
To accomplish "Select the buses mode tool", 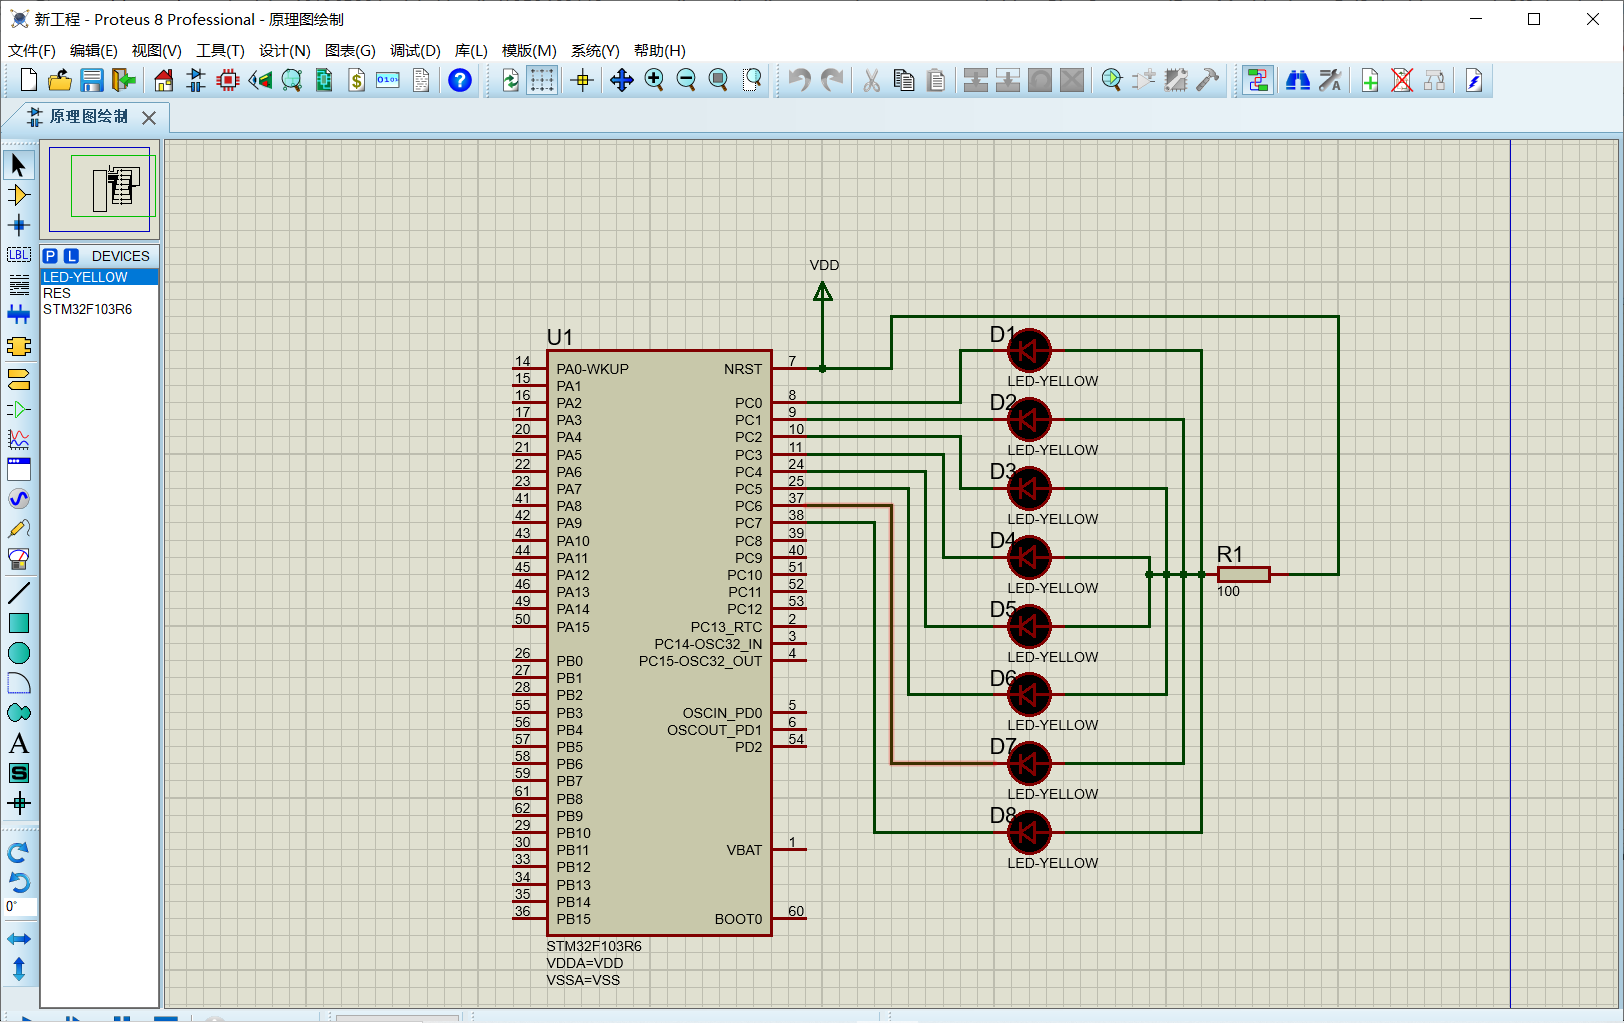I will (19, 315).
